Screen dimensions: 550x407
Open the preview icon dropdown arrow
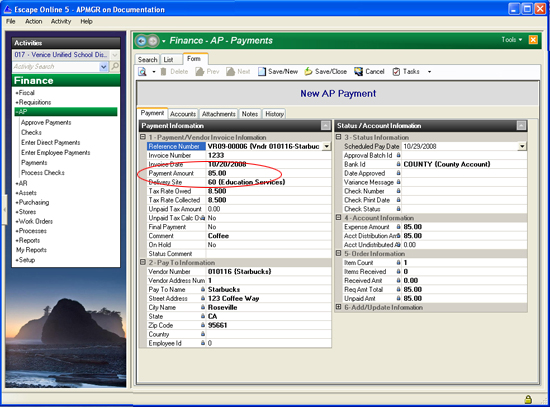pyautogui.click(x=154, y=72)
